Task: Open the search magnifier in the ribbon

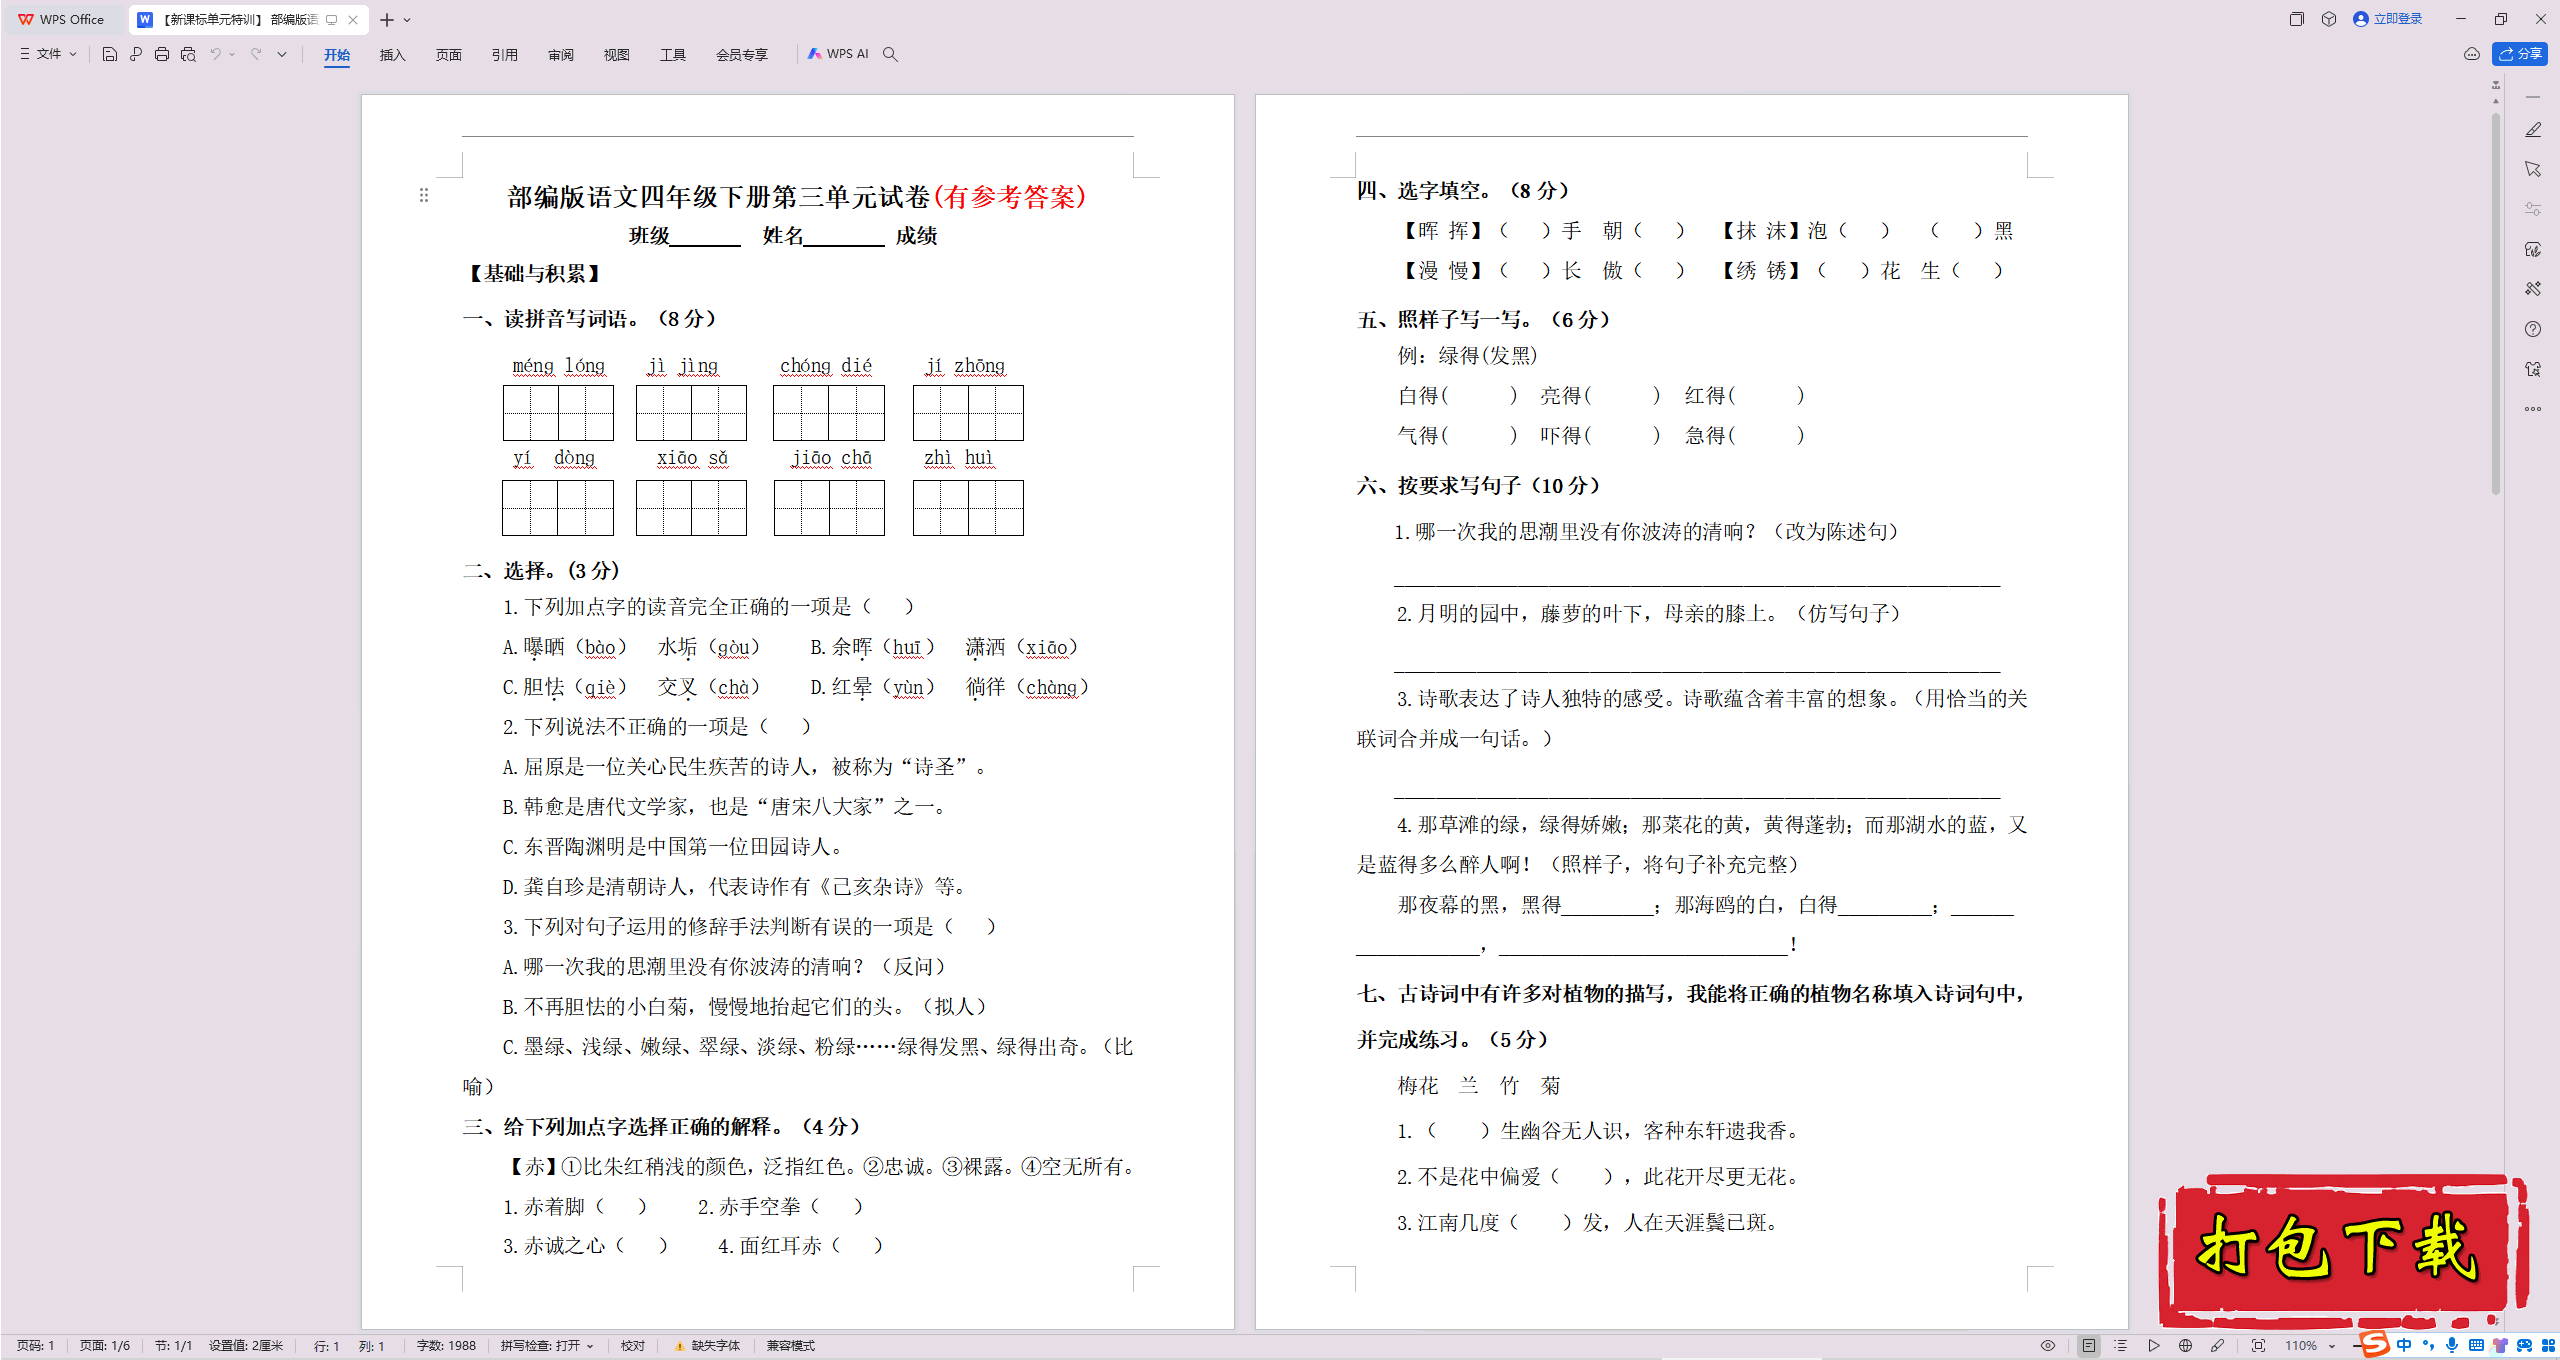Action: tap(890, 54)
